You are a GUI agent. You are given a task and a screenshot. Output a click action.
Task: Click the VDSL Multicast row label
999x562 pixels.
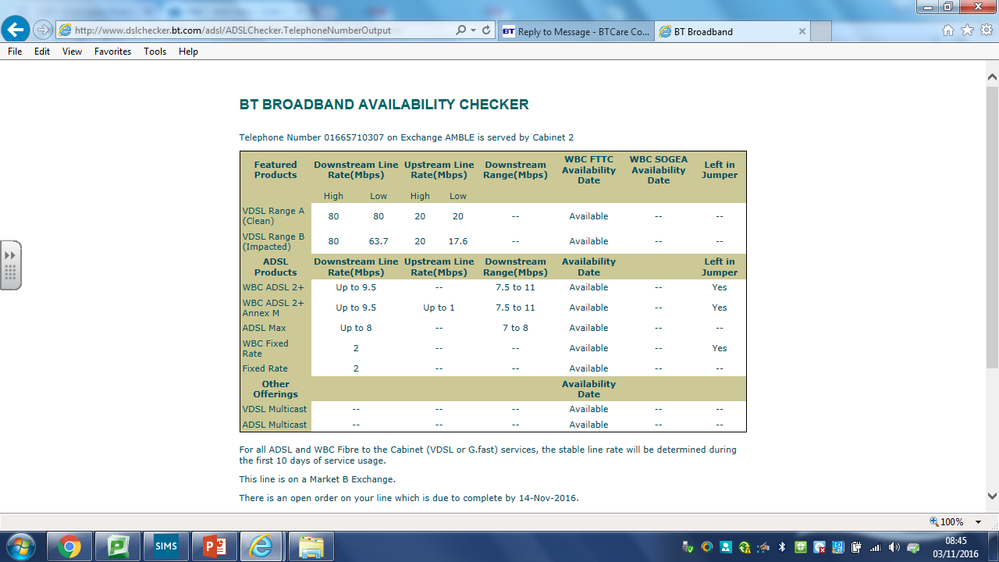tap(274, 409)
